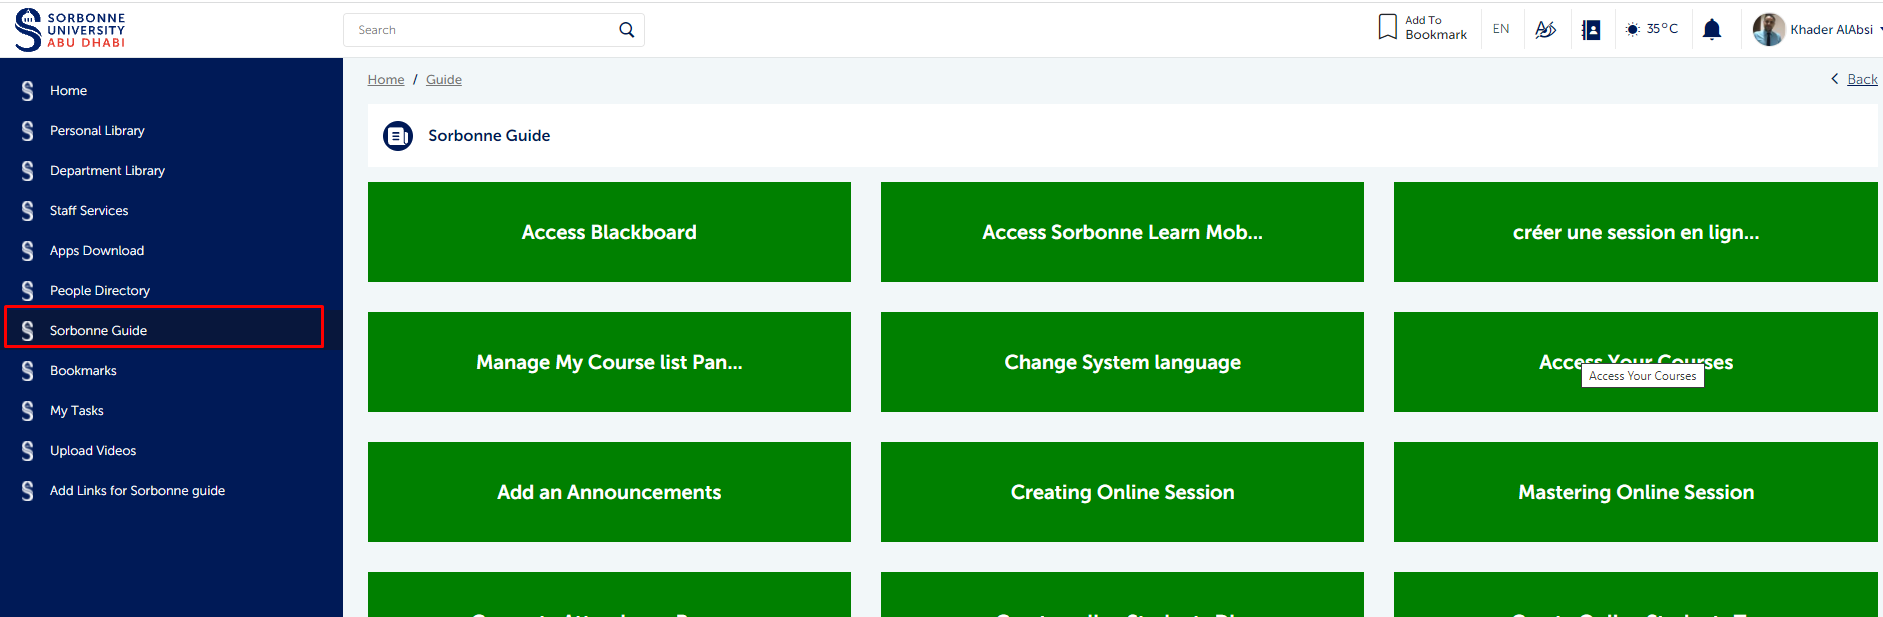Open créer une session en lign... tile
The width and height of the screenshot is (1883, 617).
(1636, 232)
